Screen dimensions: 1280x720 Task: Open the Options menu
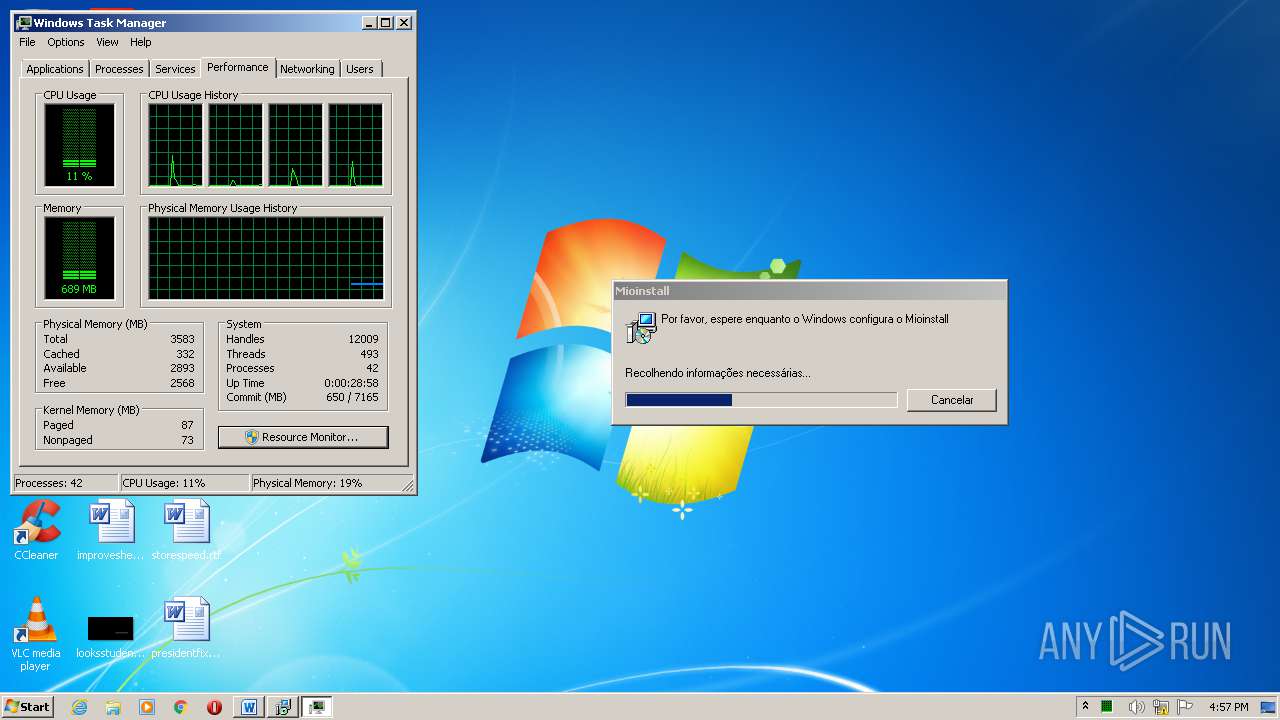pos(66,42)
